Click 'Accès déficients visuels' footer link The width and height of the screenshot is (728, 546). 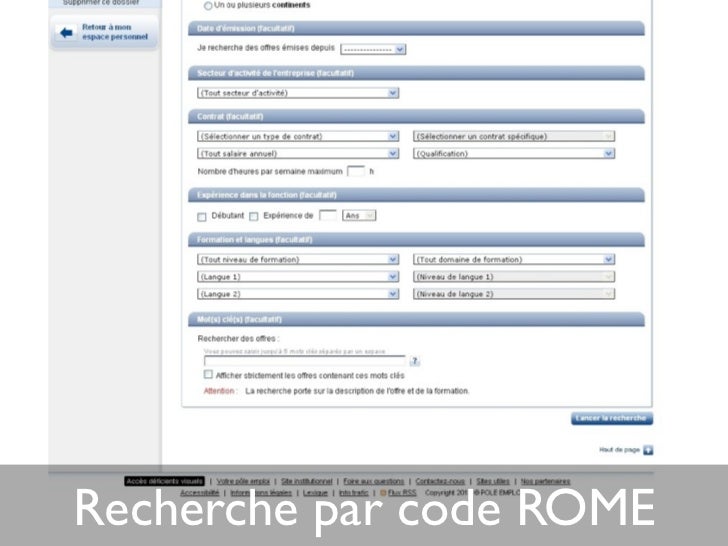[164, 481]
